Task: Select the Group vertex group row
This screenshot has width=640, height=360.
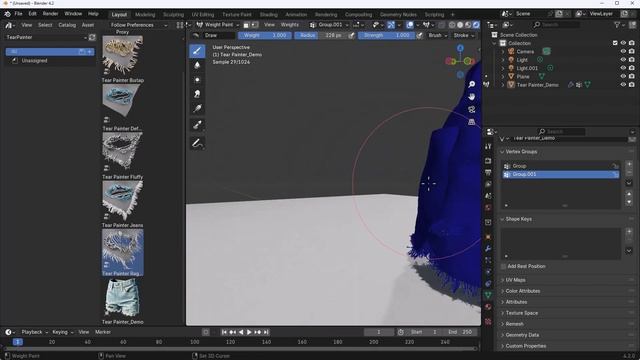Action: [x=560, y=166]
